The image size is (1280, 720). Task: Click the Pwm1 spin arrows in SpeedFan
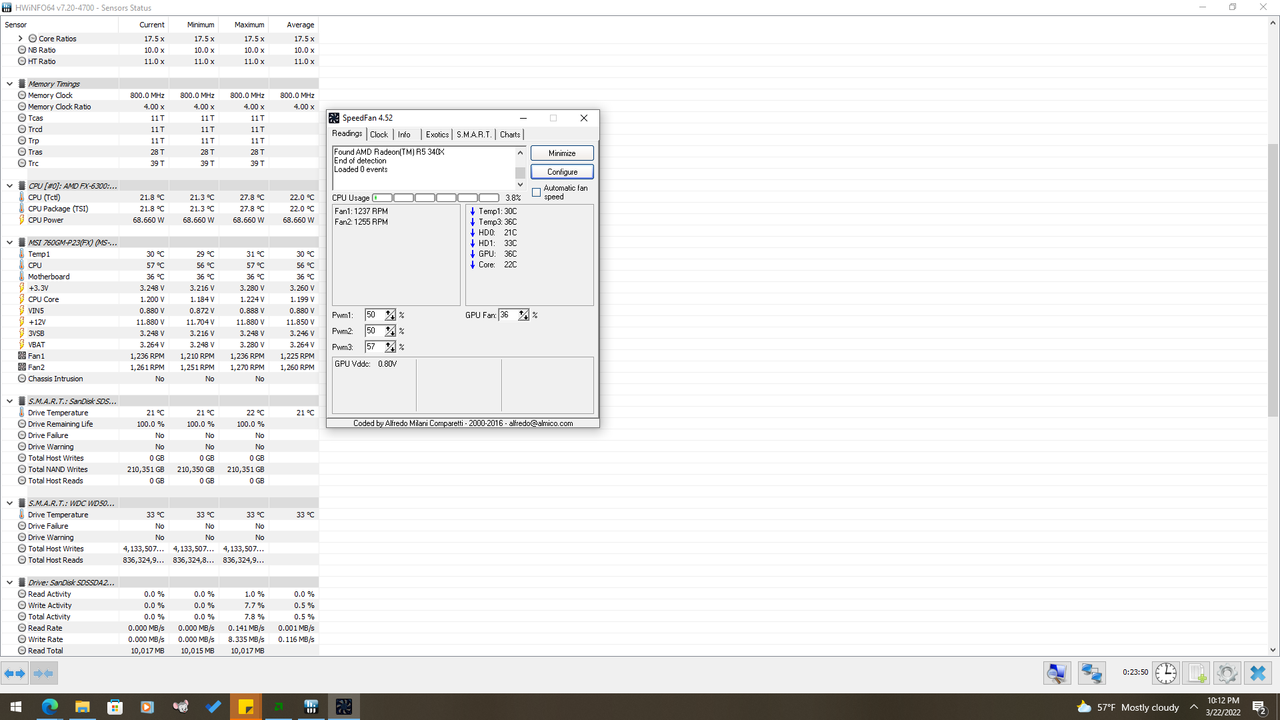click(x=390, y=315)
